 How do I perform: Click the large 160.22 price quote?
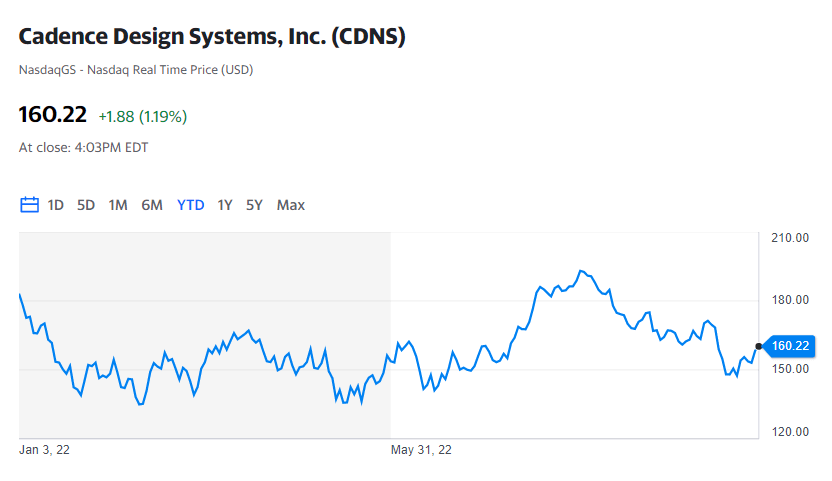point(53,115)
